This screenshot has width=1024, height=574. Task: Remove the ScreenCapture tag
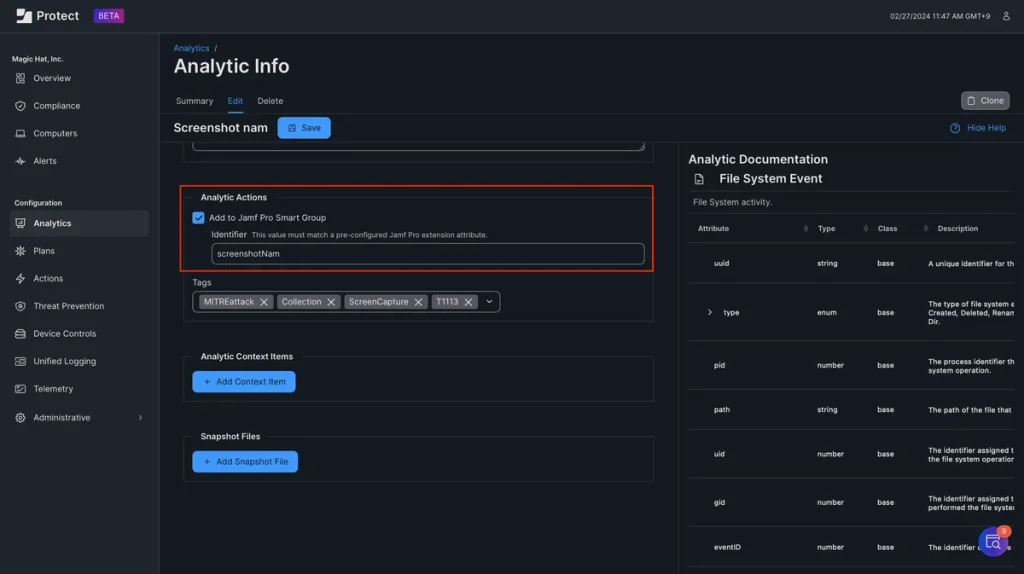point(419,301)
